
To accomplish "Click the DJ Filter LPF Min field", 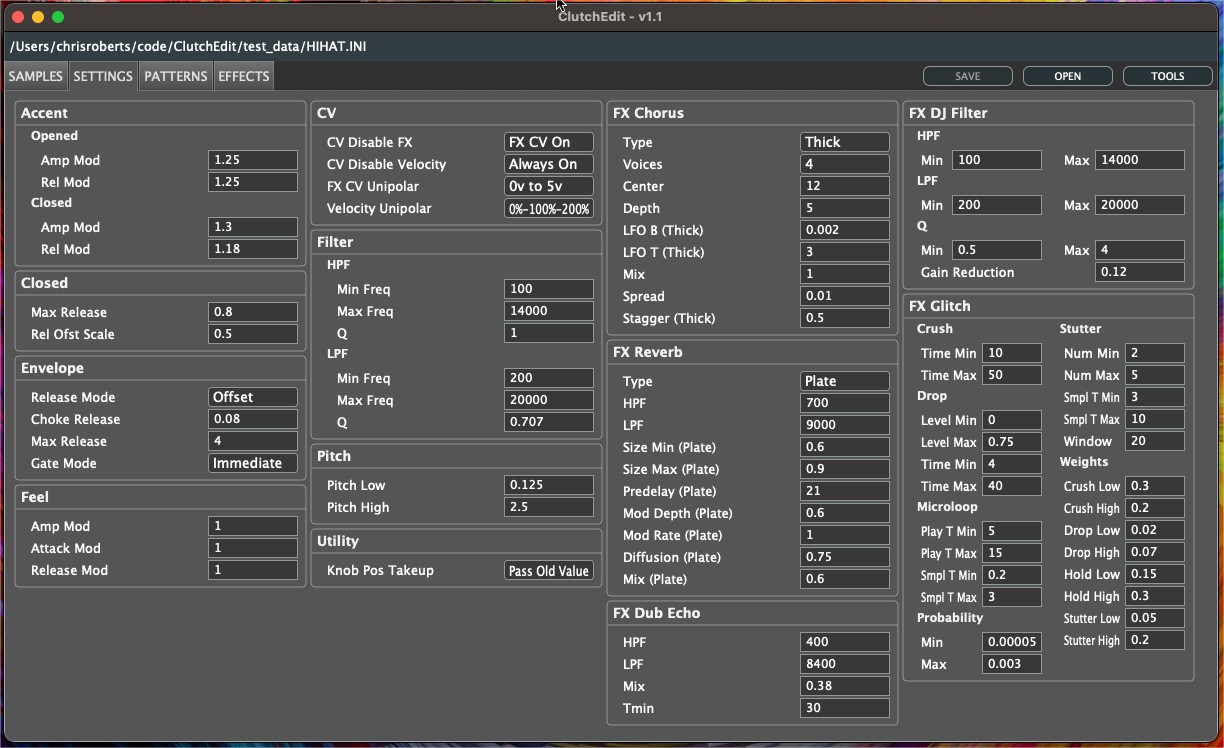I will 997,205.
